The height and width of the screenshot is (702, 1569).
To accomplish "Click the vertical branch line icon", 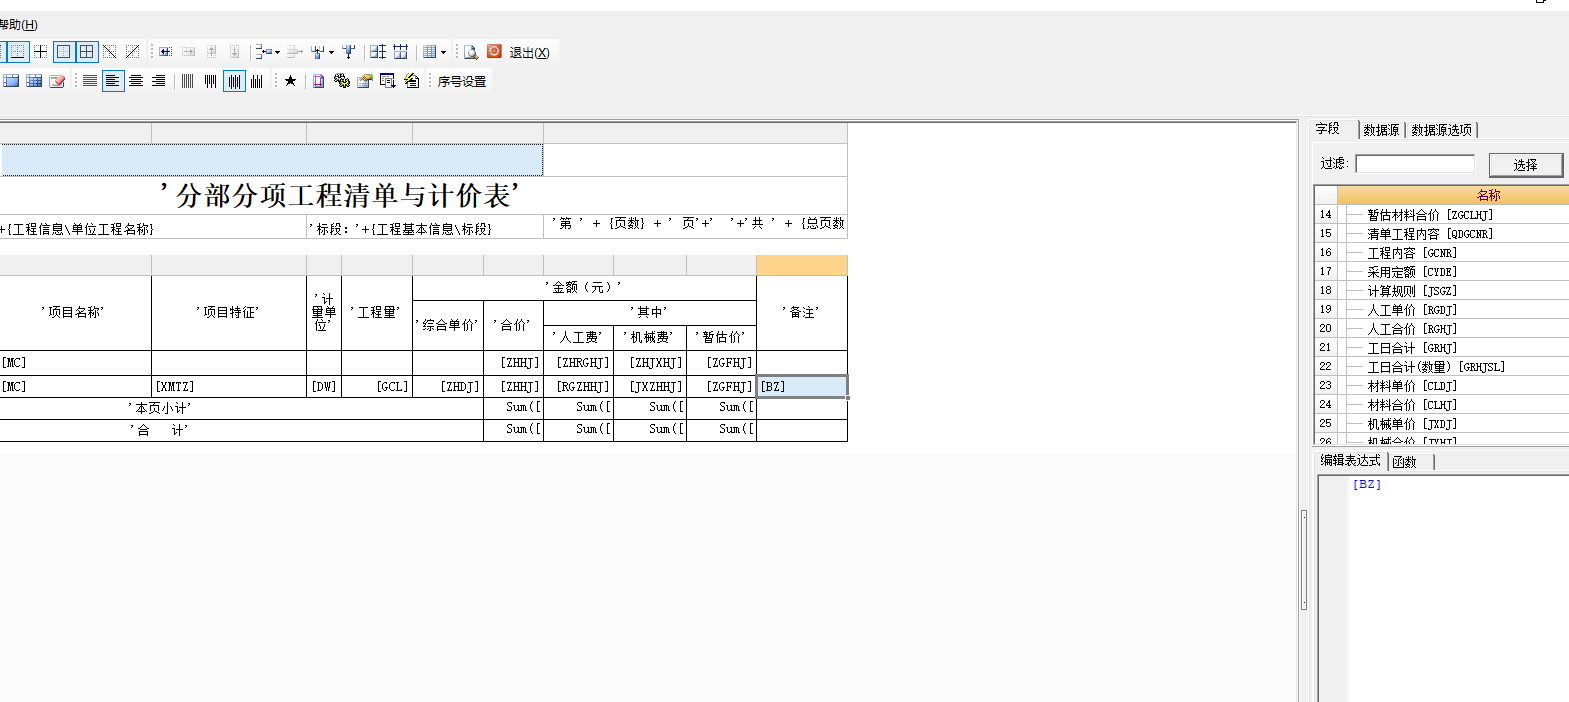I will (318, 52).
